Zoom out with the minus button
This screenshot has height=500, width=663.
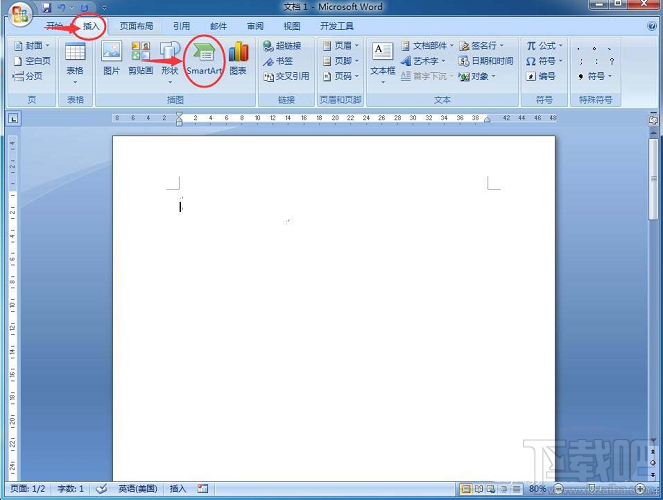pos(558,489)
